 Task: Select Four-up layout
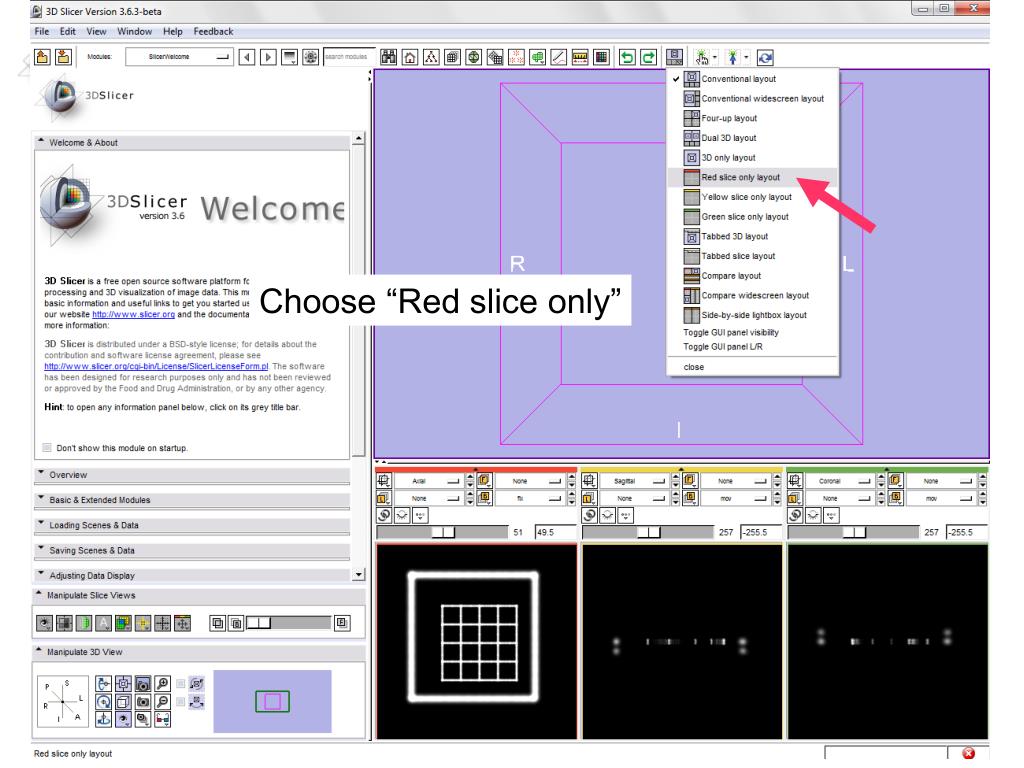(x=752, y=118)
